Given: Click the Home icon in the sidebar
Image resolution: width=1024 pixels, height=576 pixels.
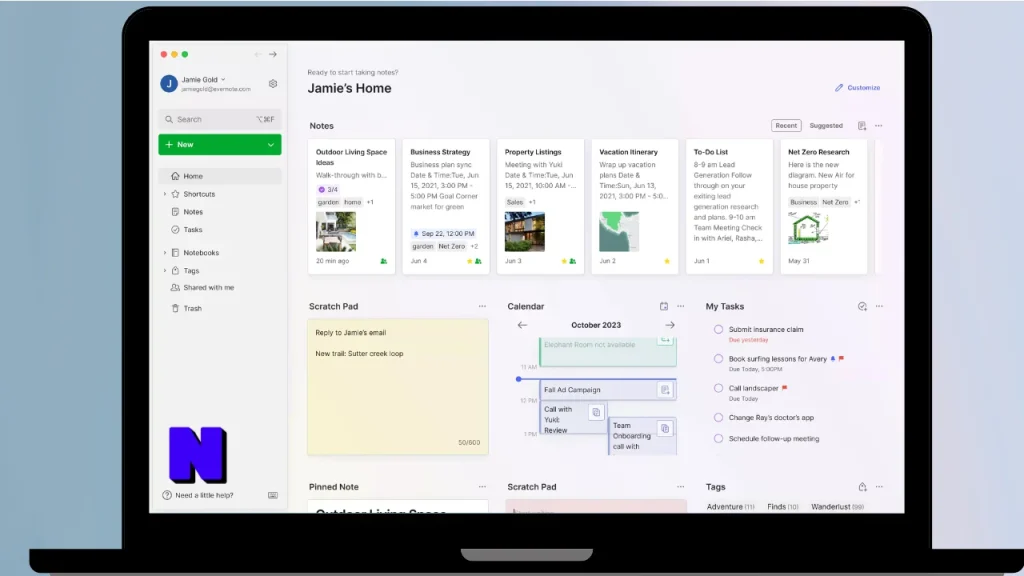Looking at the screenshot, I should click(x=175, y=176).
